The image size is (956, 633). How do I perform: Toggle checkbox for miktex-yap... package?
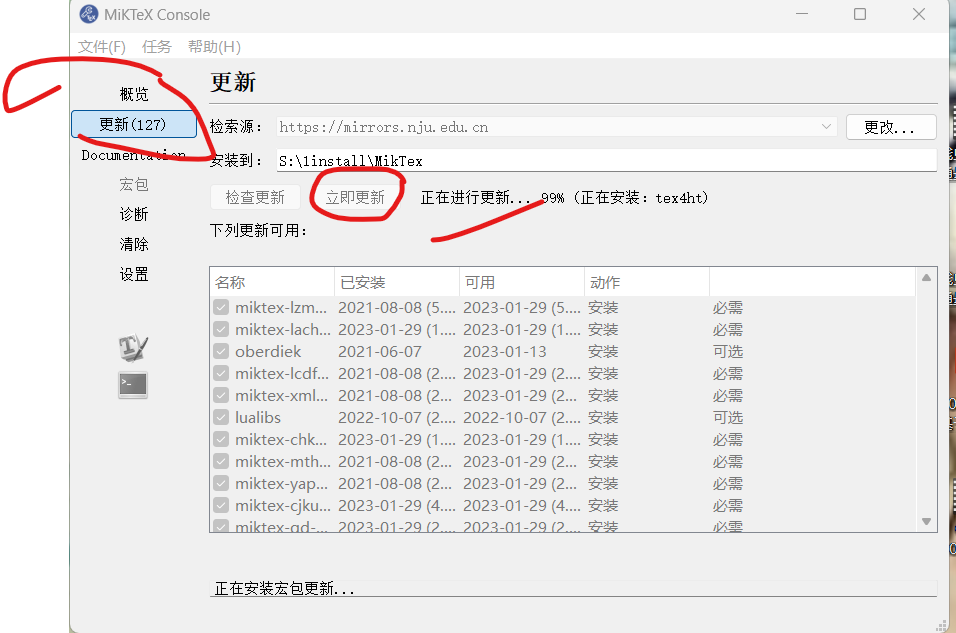coord(221,483)
